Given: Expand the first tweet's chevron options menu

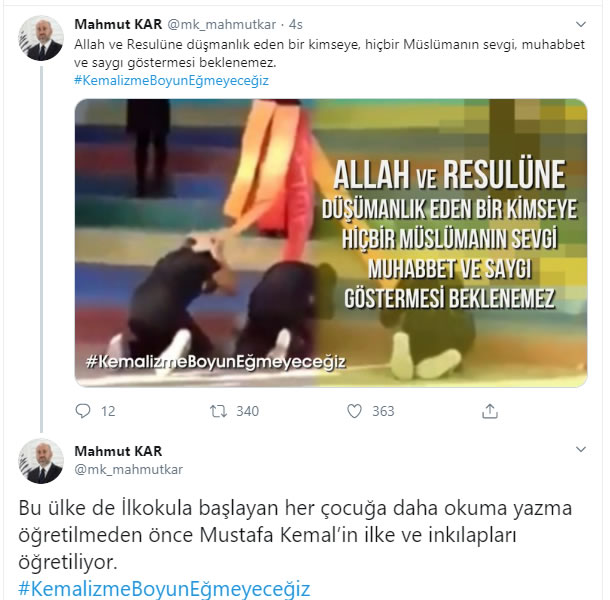Looking at the screenshot, I should coord(580,24).
